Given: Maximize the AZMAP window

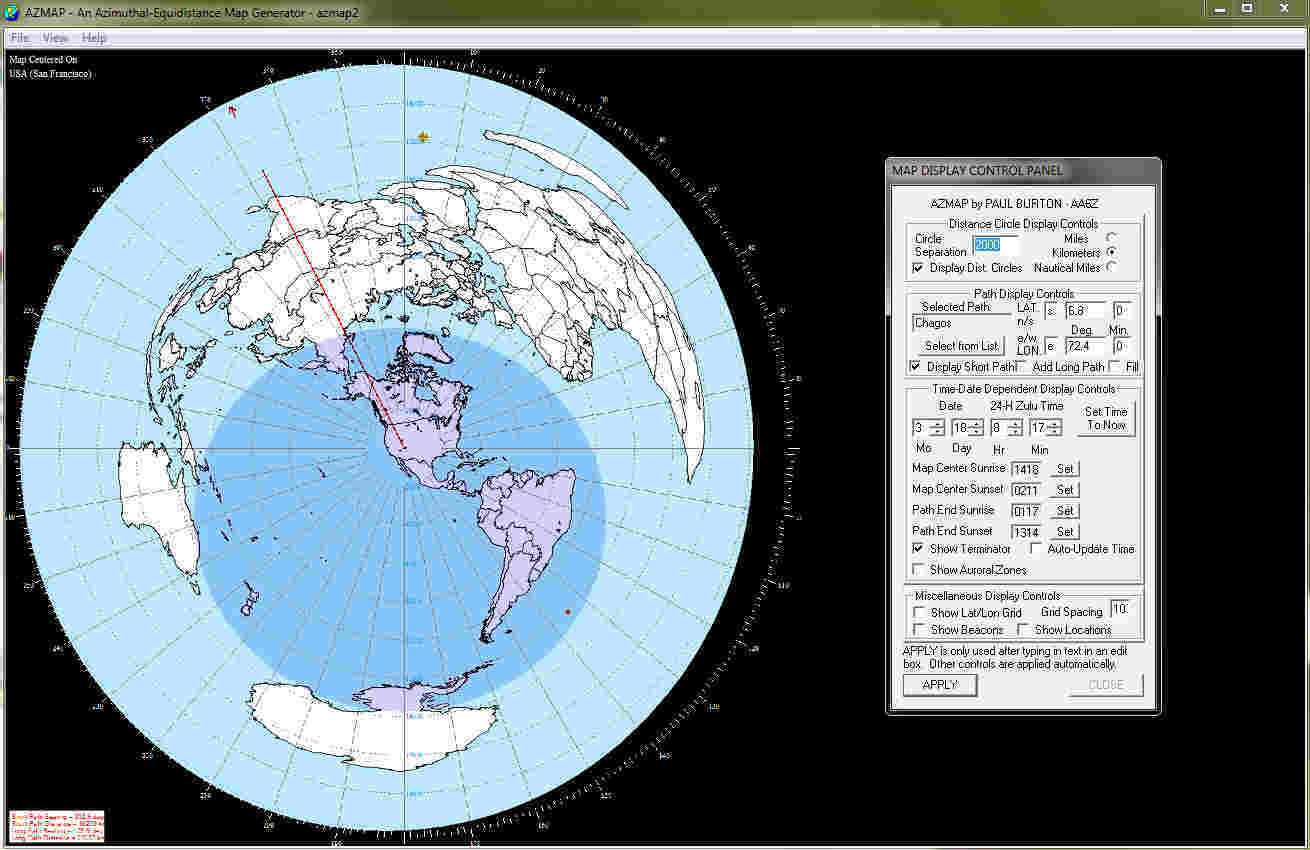Looking at the screenshot, I should (x=1247, y=8).
